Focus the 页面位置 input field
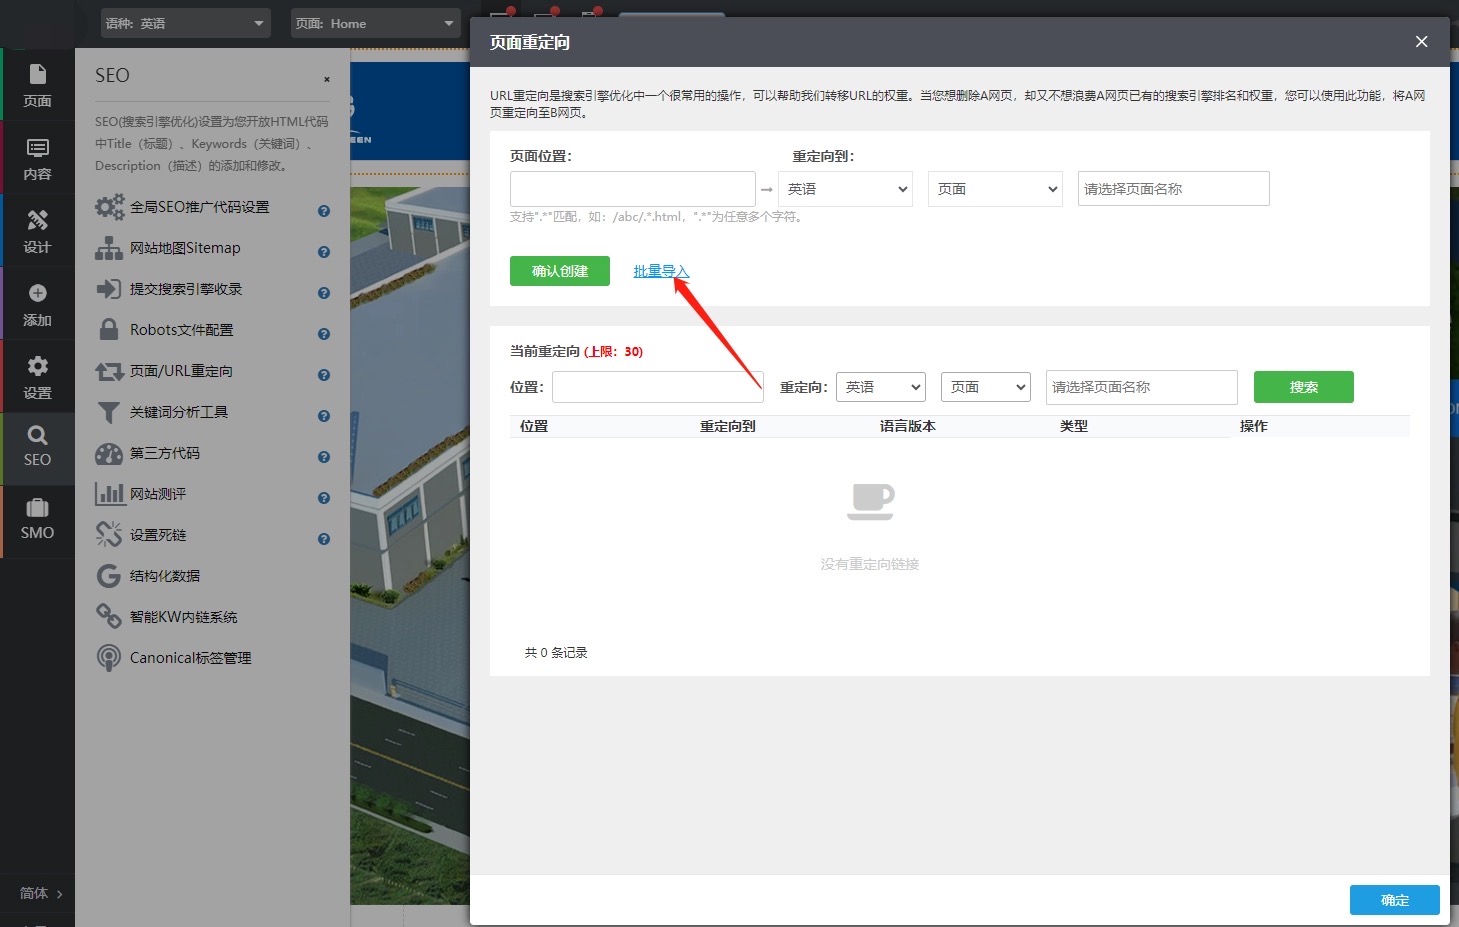 pos(632,189)
